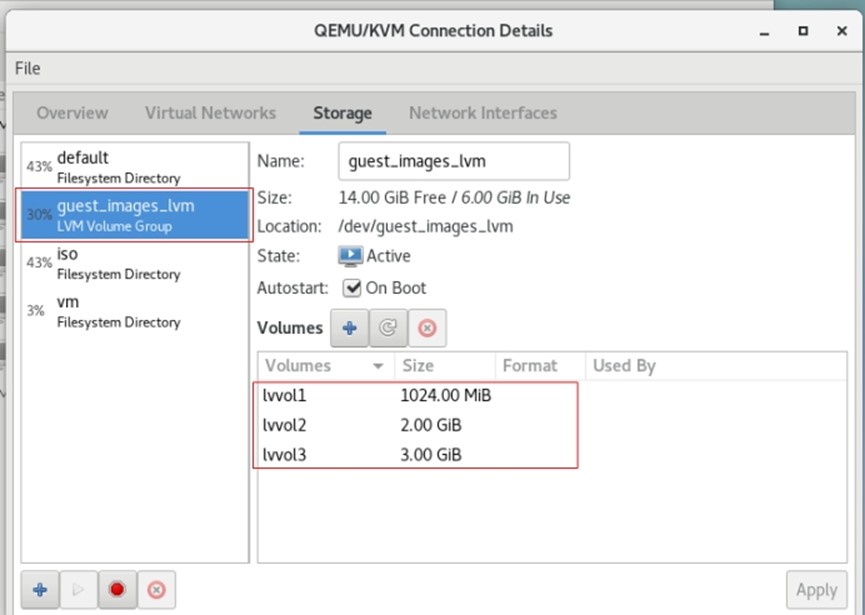Sort by Volumes column arrow
This screenshot has width=865, height=615.
coord(378,366)
